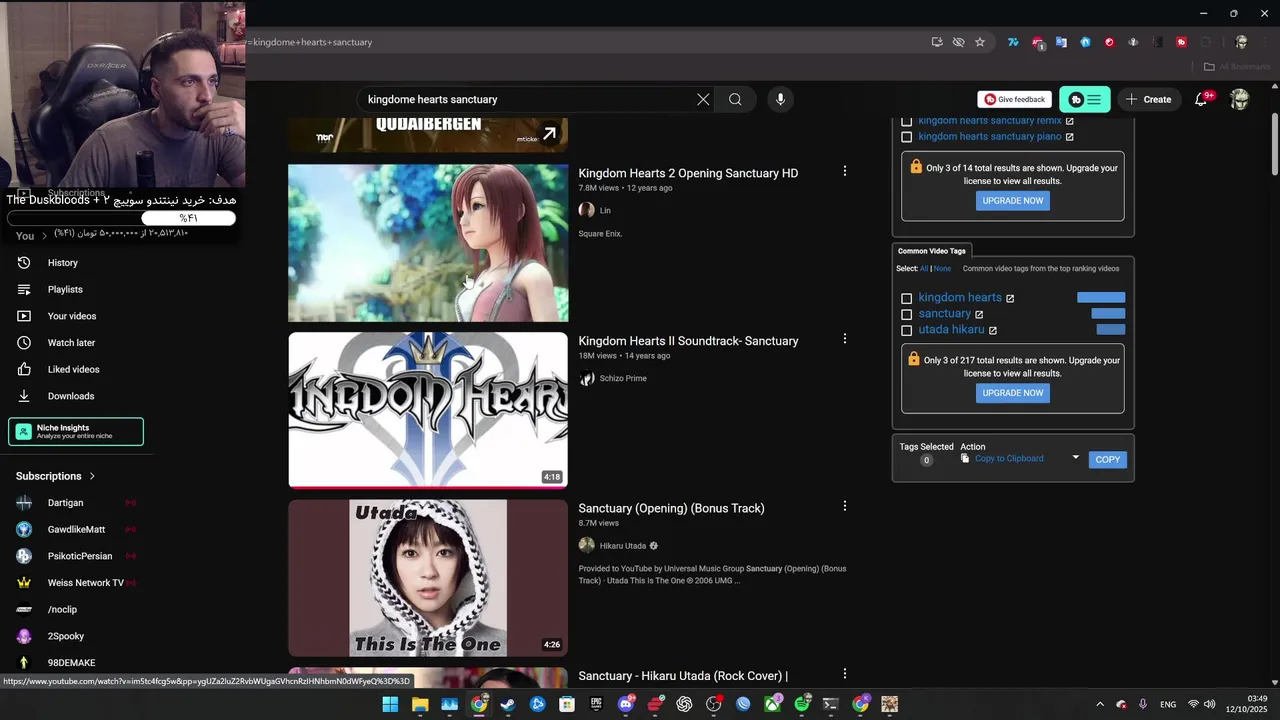The image size is (1280, 720).
Task: Open YouTube account avatar menu
Action: 1239,99
